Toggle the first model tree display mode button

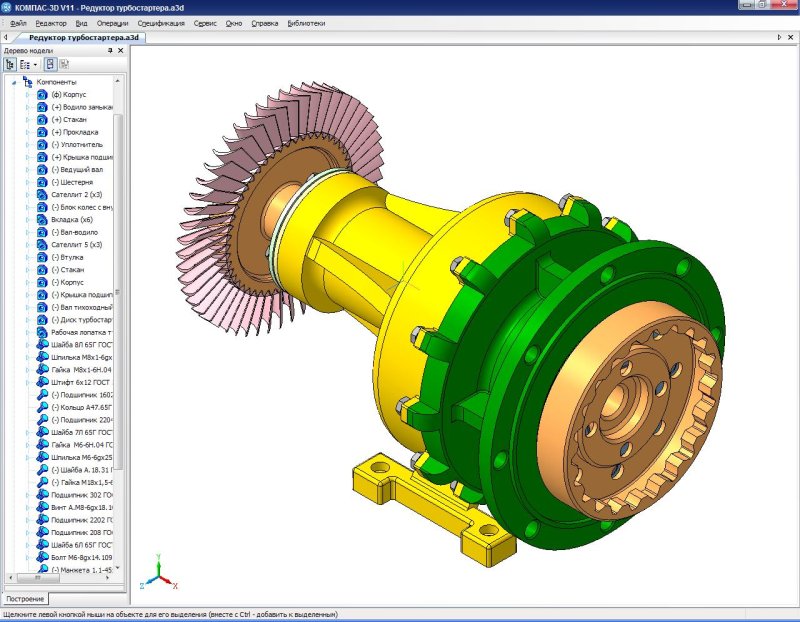10,64
